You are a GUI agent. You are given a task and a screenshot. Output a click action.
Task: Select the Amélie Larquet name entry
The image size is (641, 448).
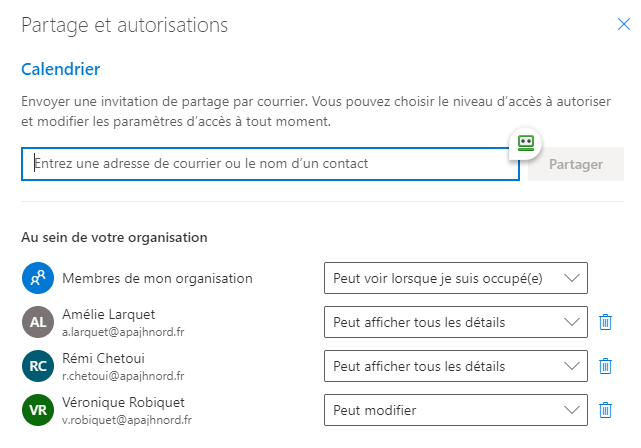click(109, 314)
